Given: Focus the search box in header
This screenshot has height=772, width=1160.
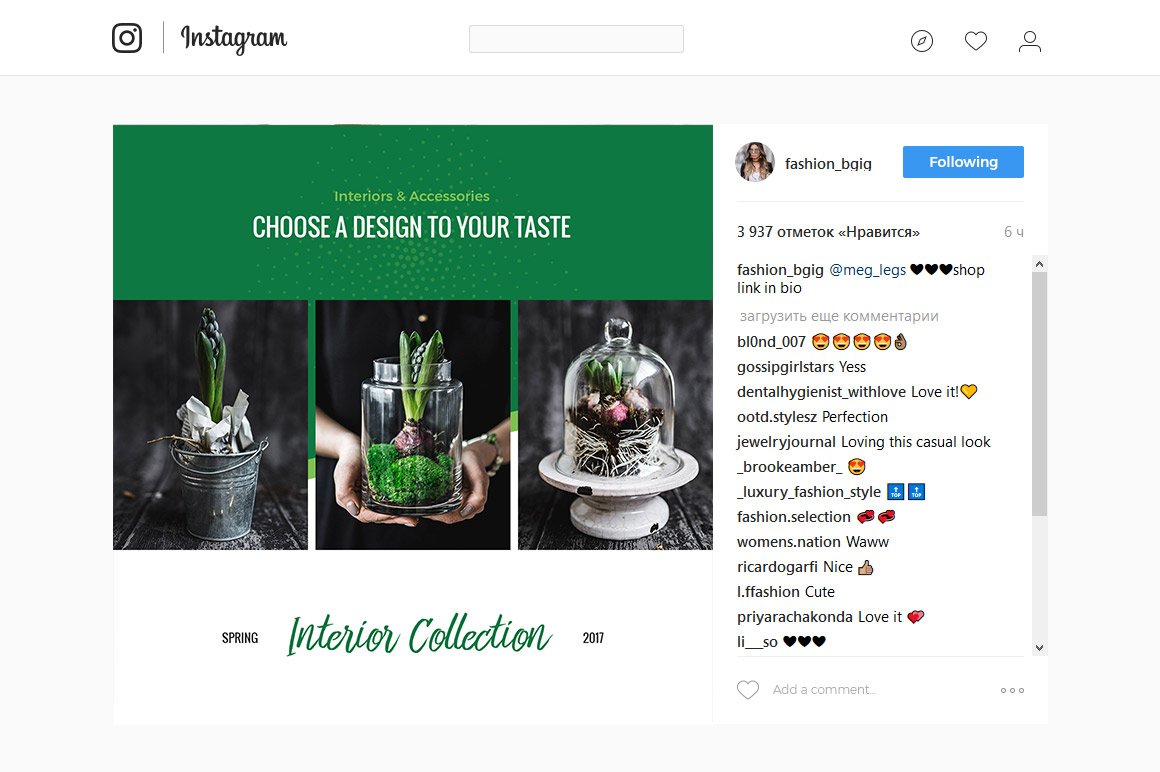Looking at the screenshot, I should pyautogui.click(x=576, y=39).
